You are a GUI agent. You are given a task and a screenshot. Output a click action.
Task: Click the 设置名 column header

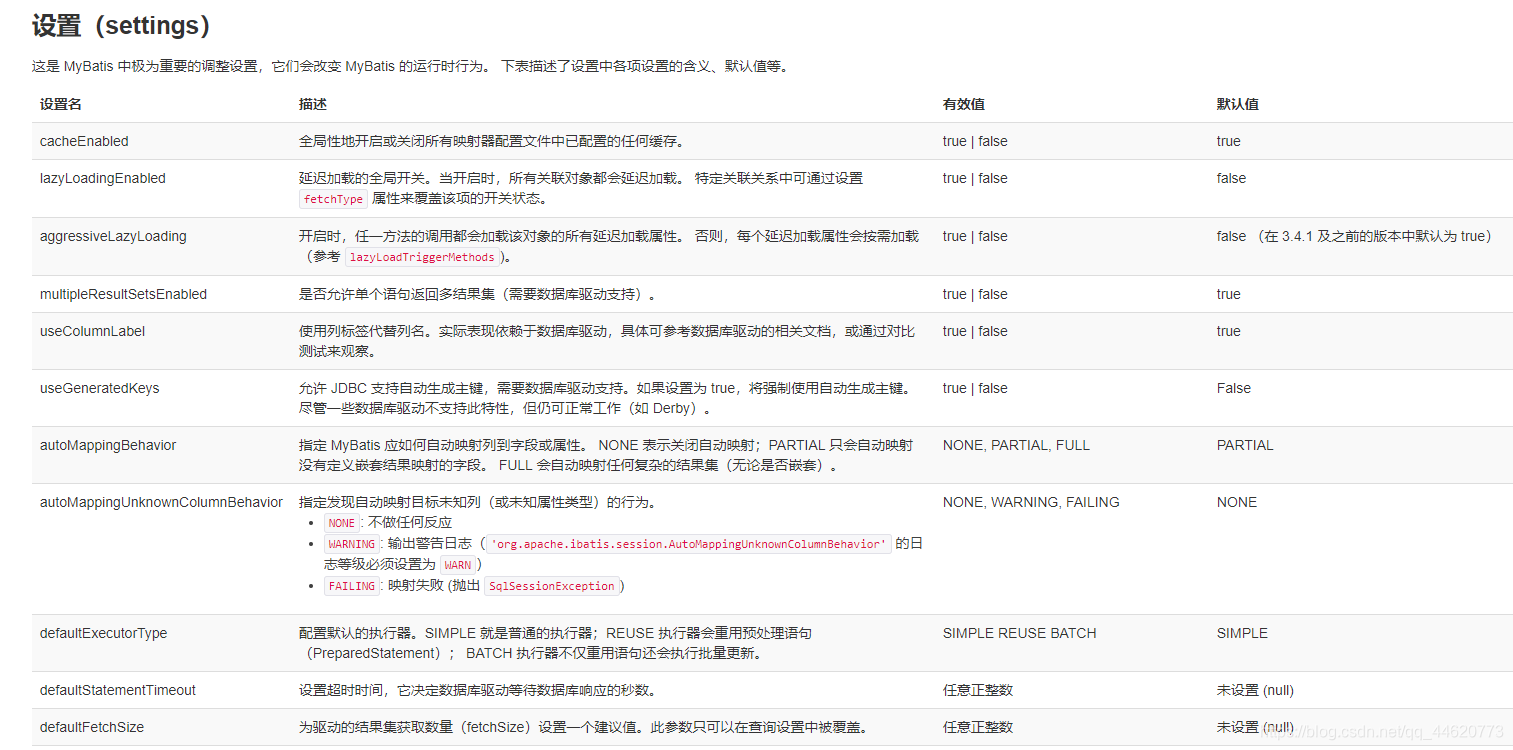61,104
